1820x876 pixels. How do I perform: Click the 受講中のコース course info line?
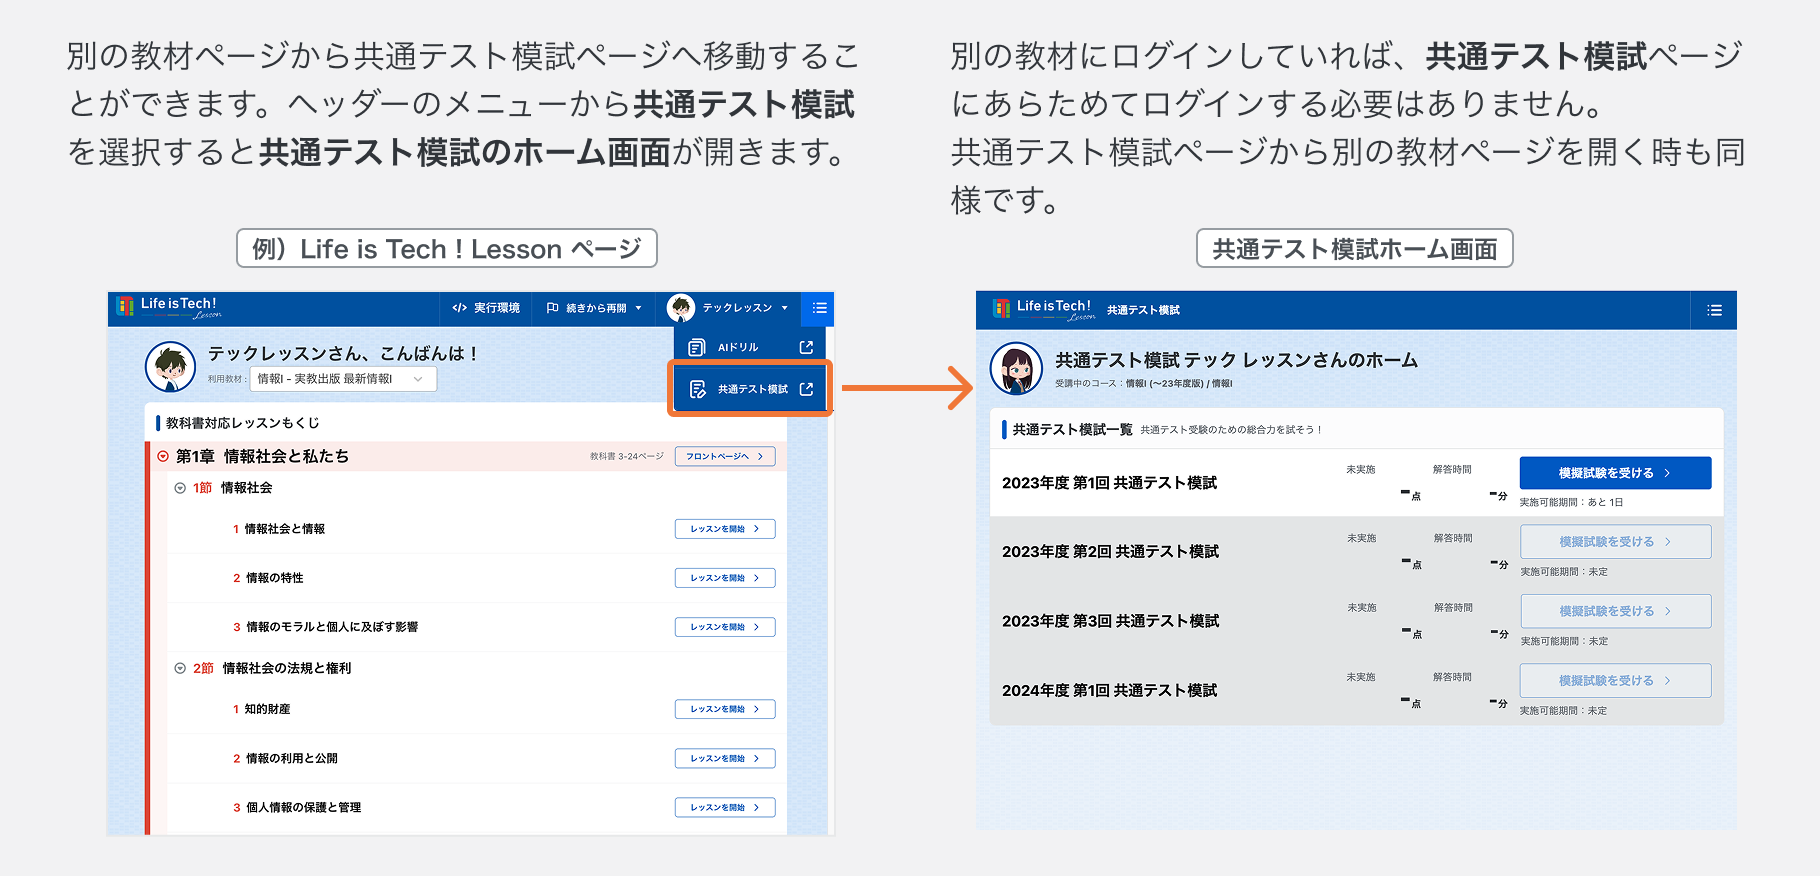(1143, 384)
